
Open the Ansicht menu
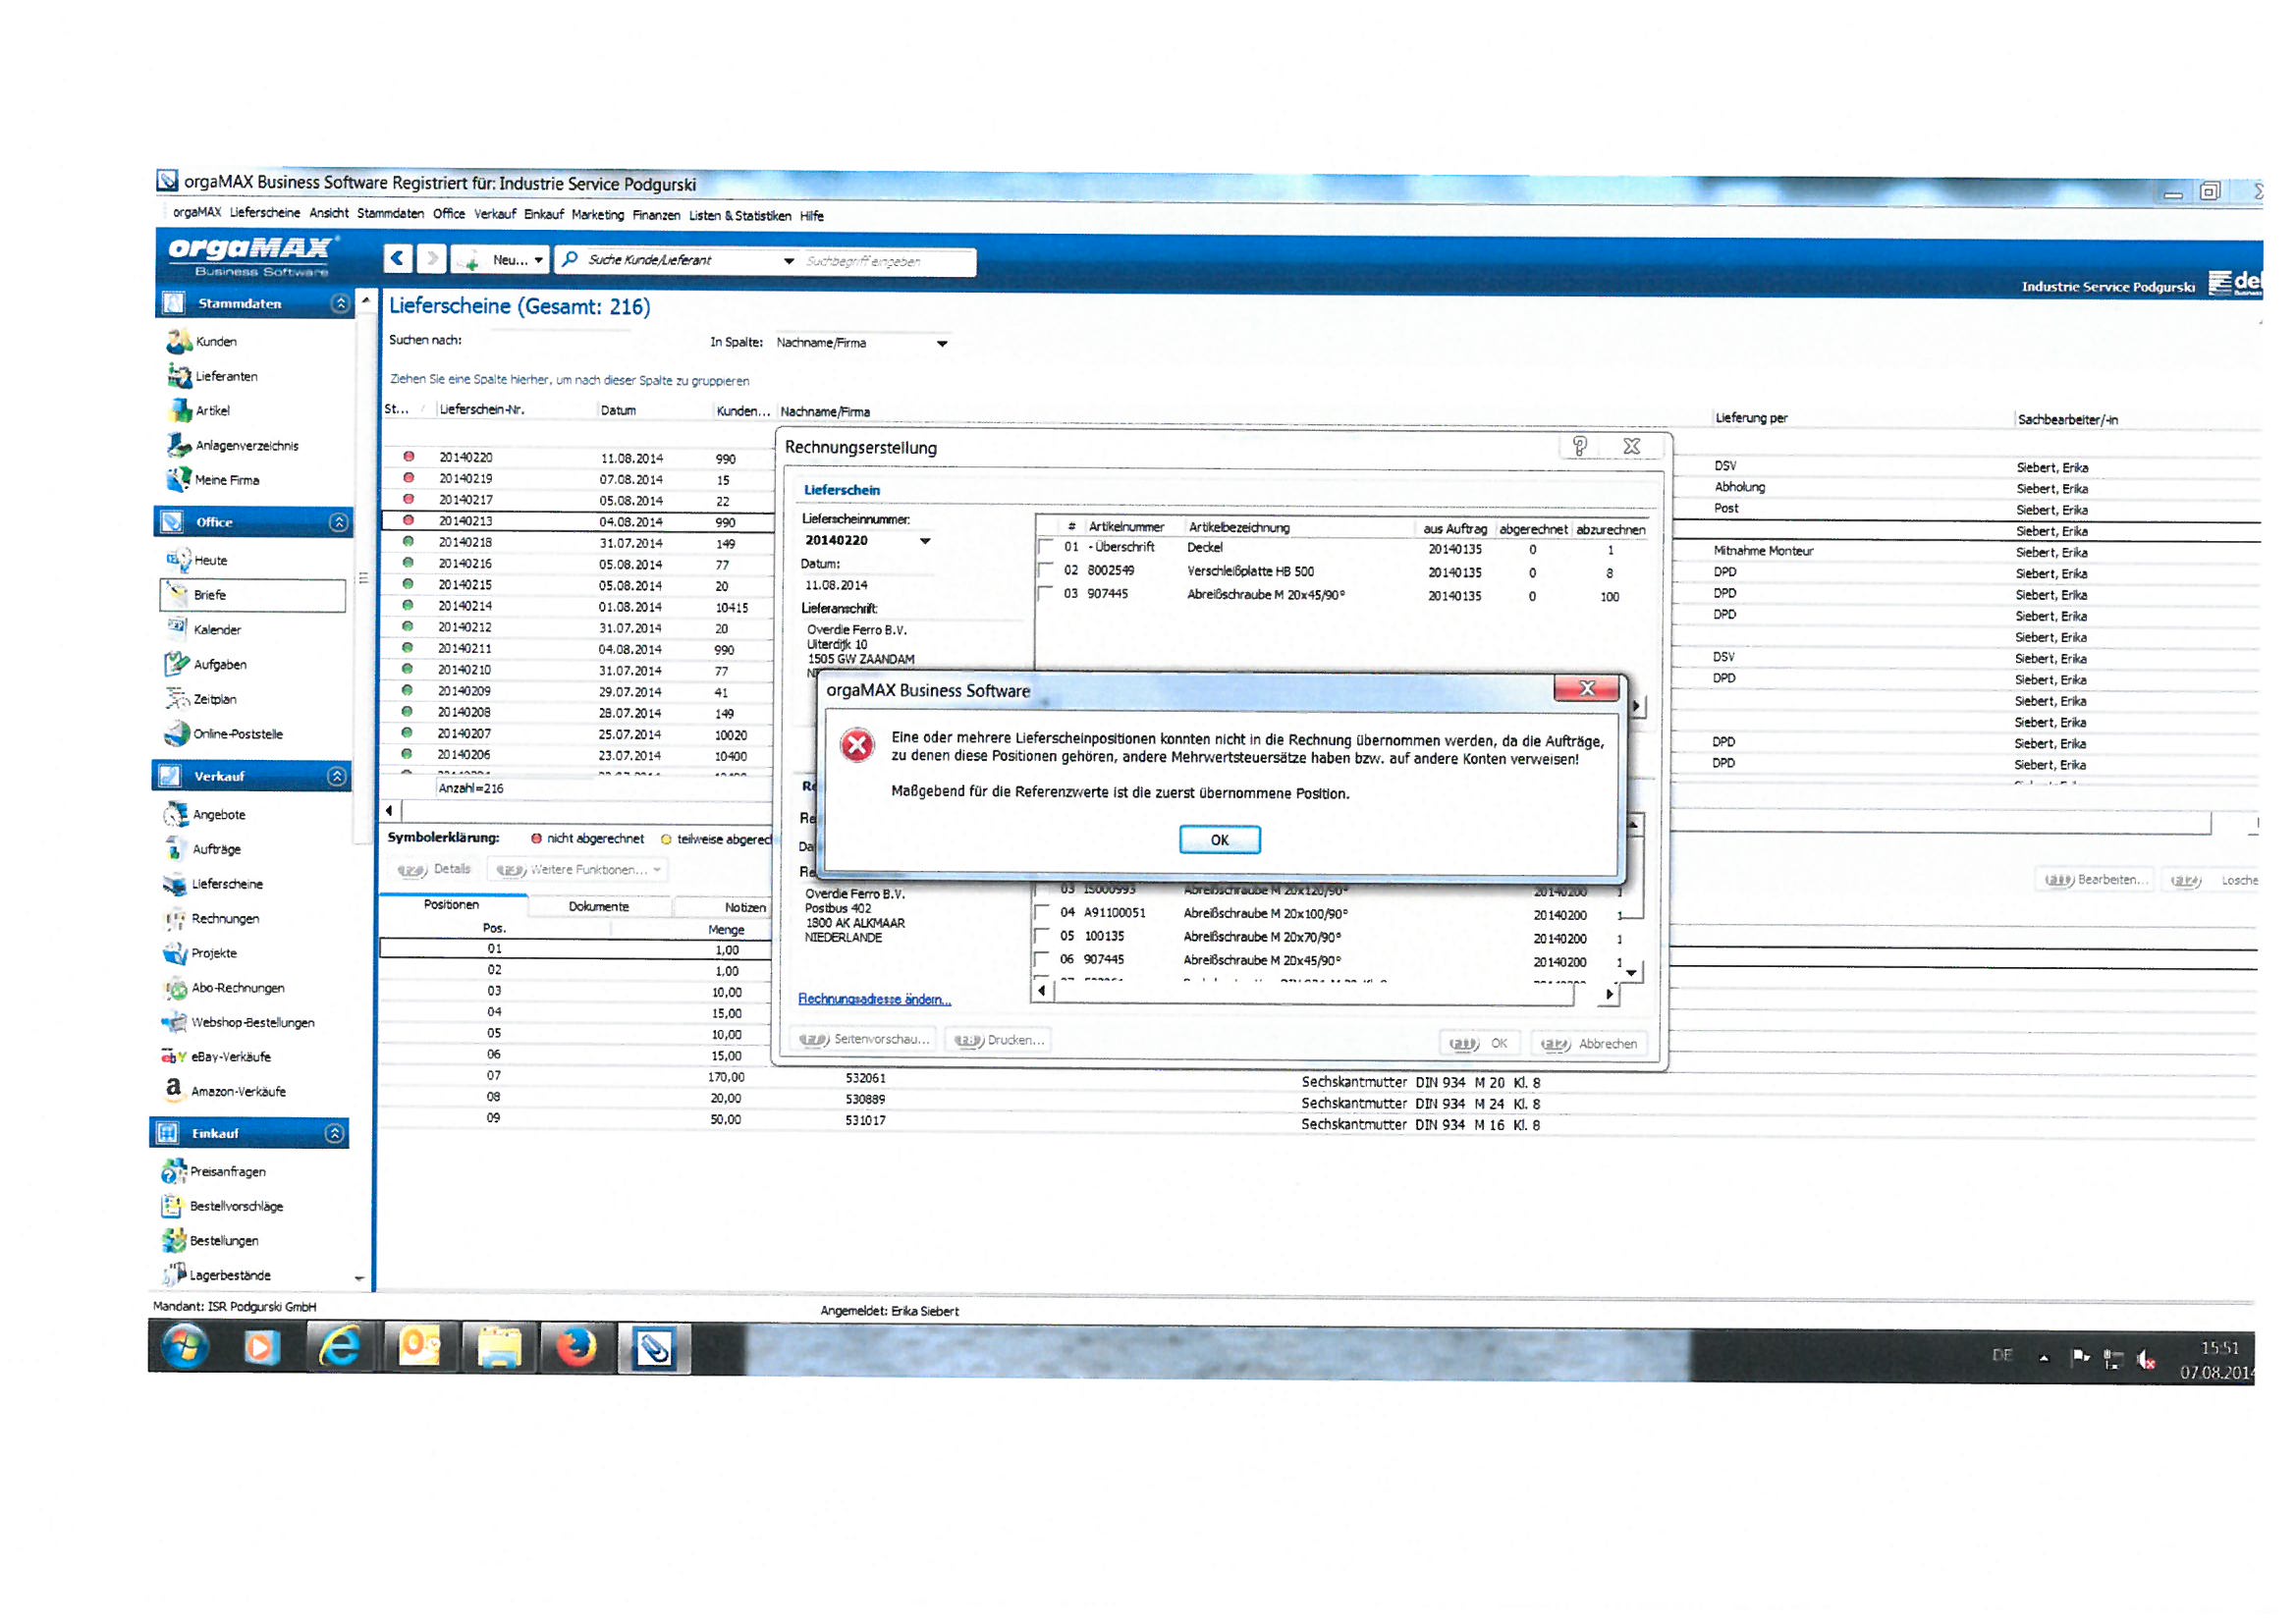point(329,214)
